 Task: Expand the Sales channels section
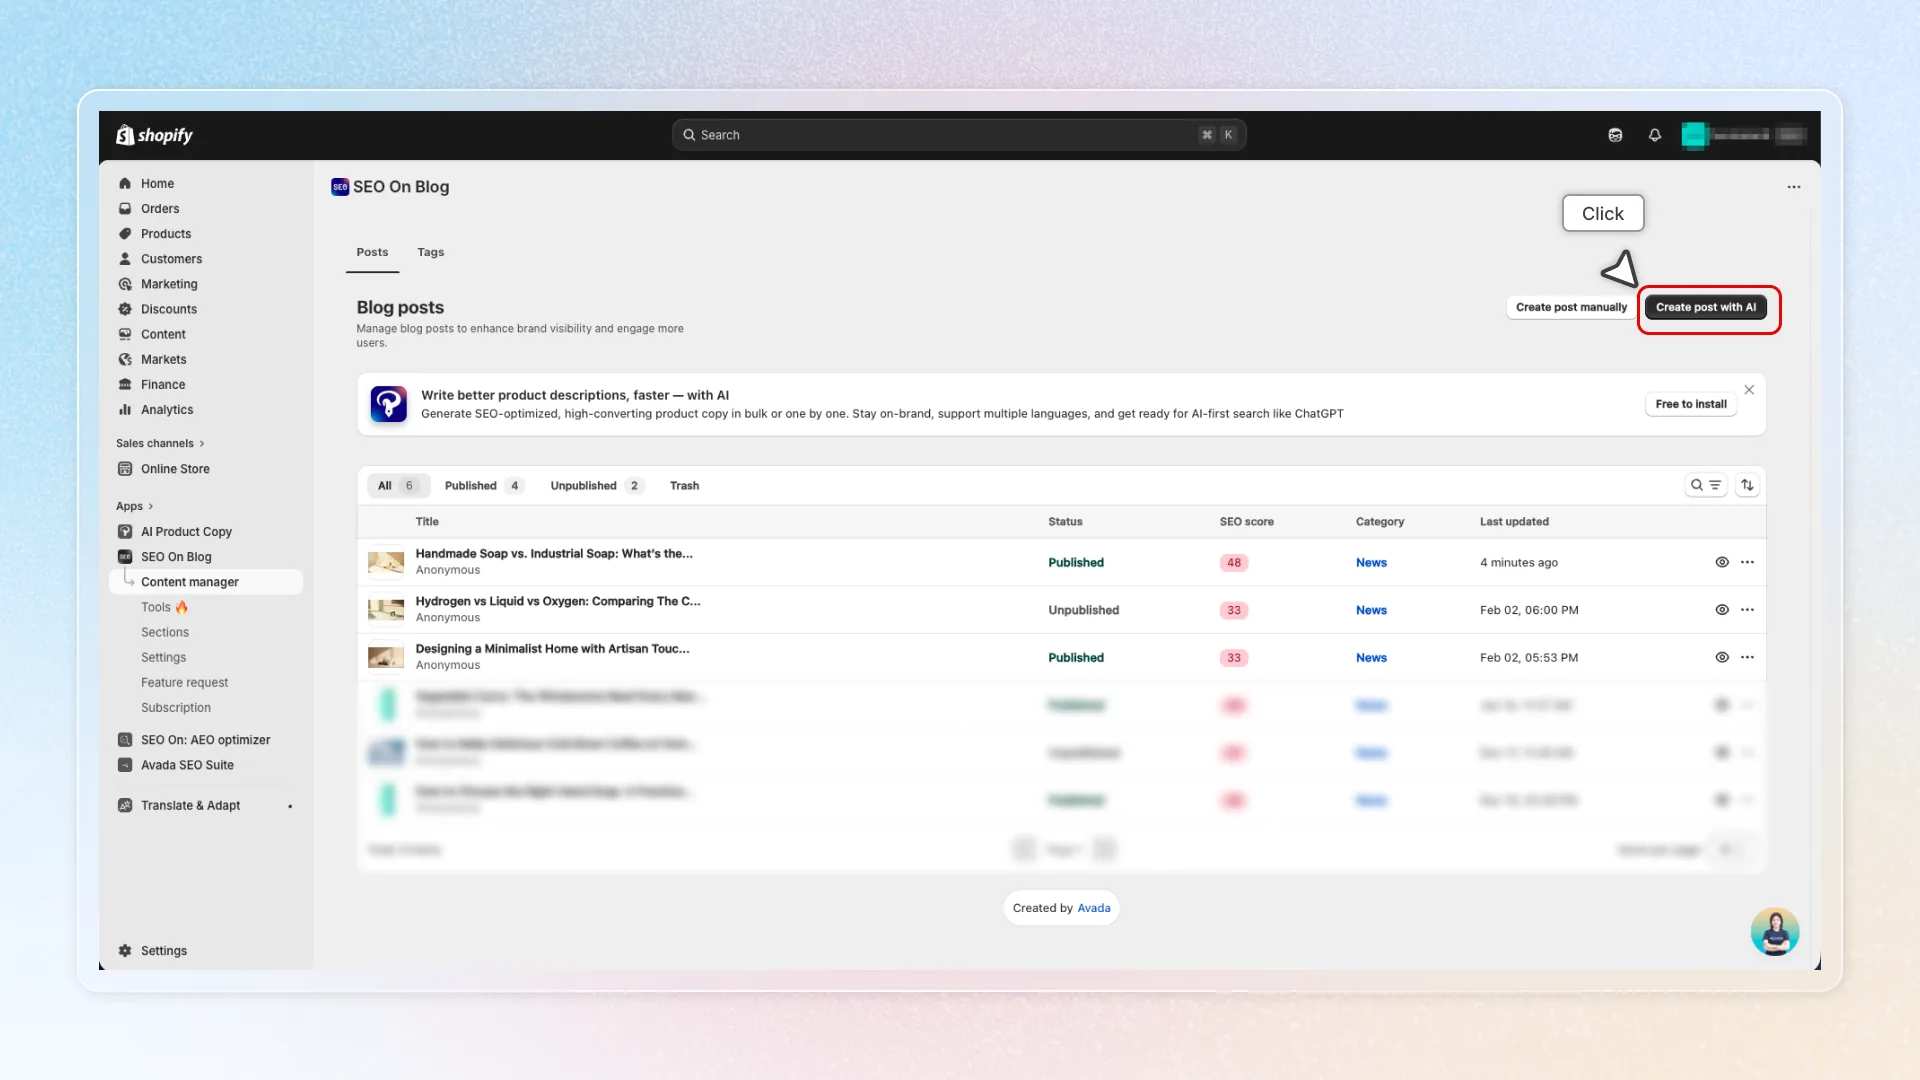[160, 443]
